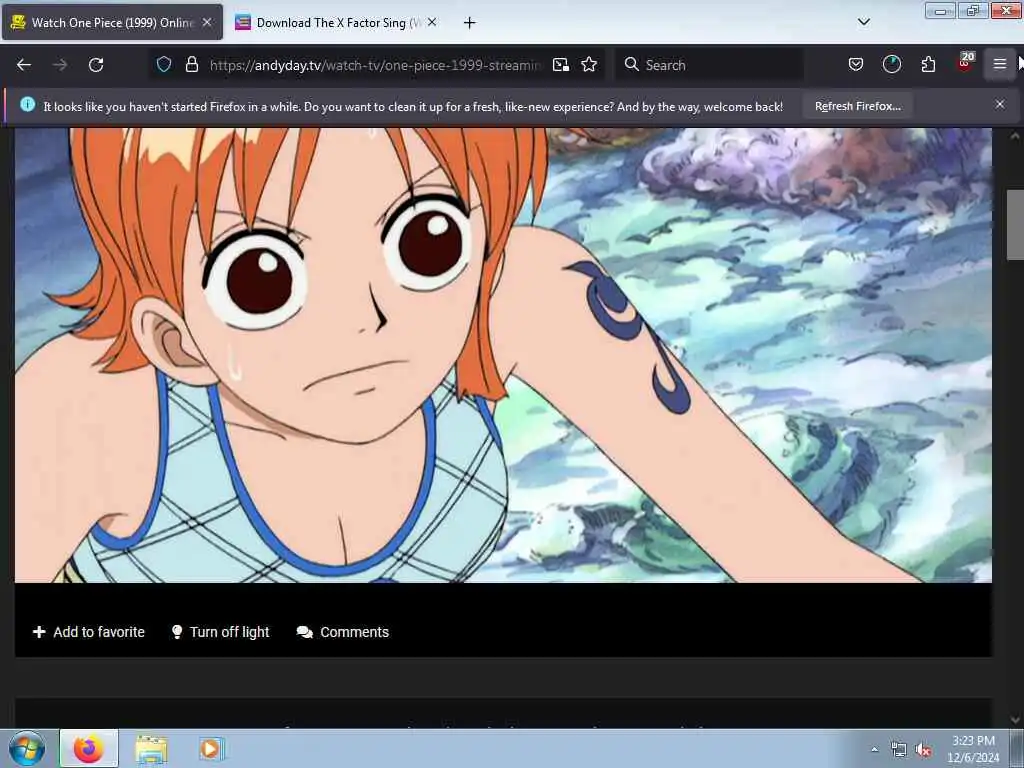Open the Windows Start menu
1024x768 pixels.
click(27, 748)
